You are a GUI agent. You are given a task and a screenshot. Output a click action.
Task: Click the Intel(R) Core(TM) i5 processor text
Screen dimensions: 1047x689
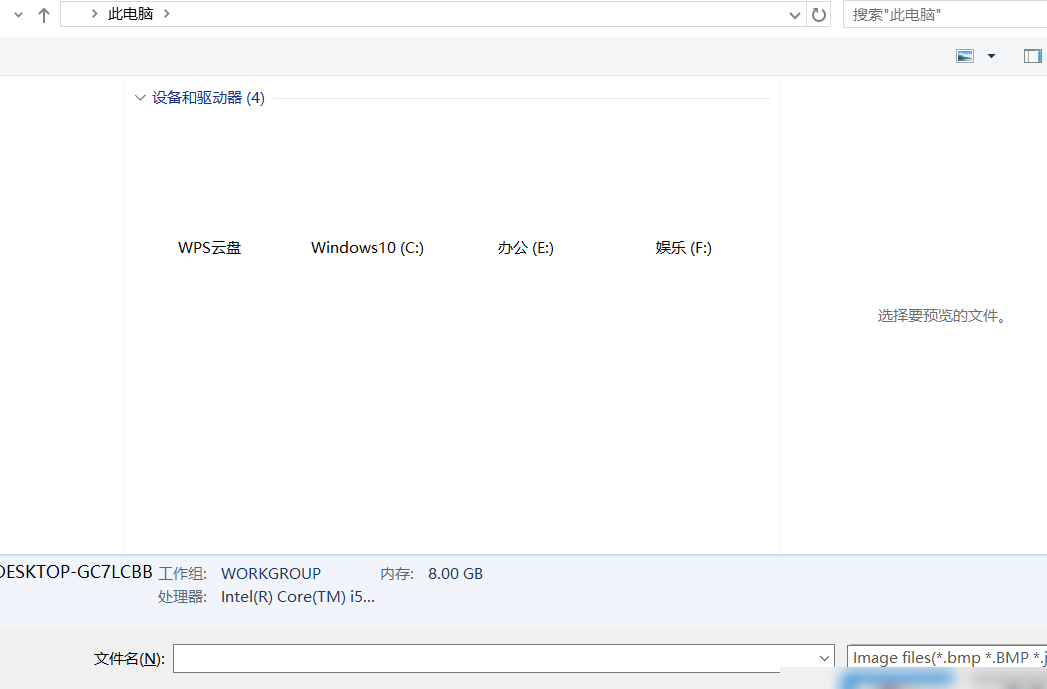pos(298,596)
